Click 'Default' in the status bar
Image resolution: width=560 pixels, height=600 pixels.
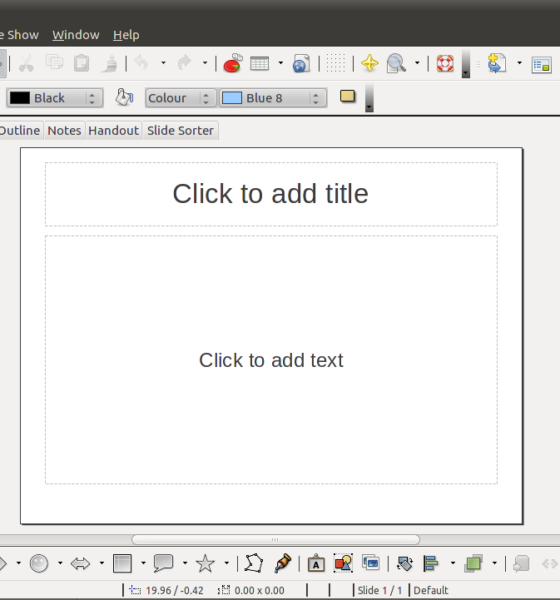click(431, 590)
